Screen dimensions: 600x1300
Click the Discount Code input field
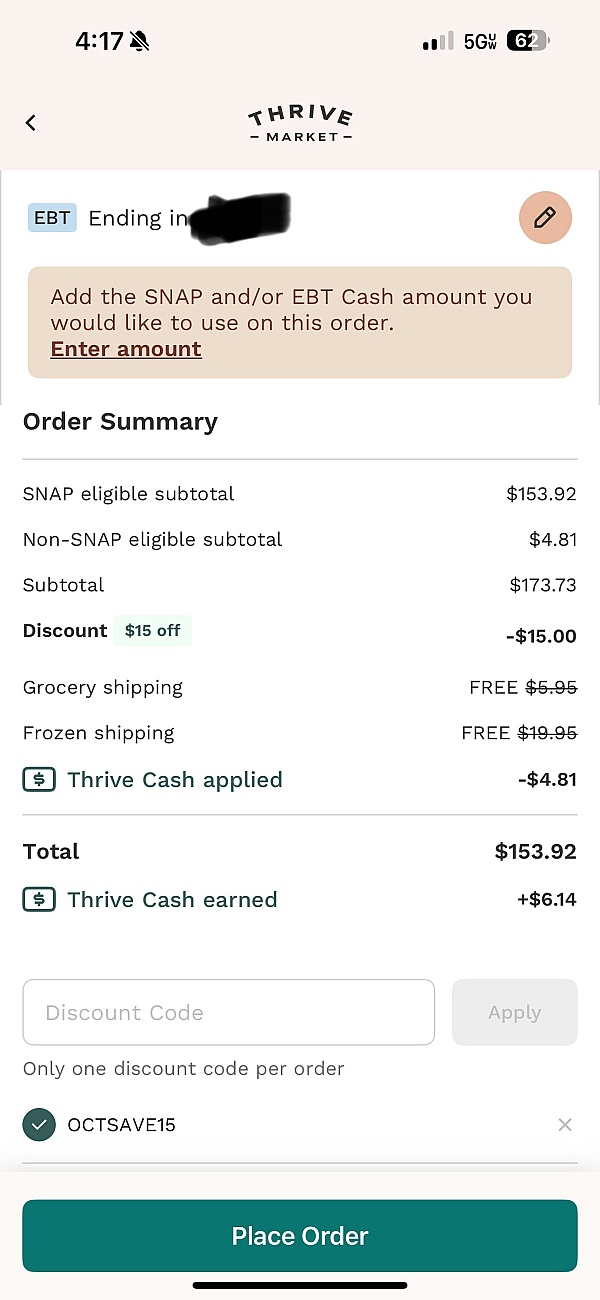(x=228, y=1012)
